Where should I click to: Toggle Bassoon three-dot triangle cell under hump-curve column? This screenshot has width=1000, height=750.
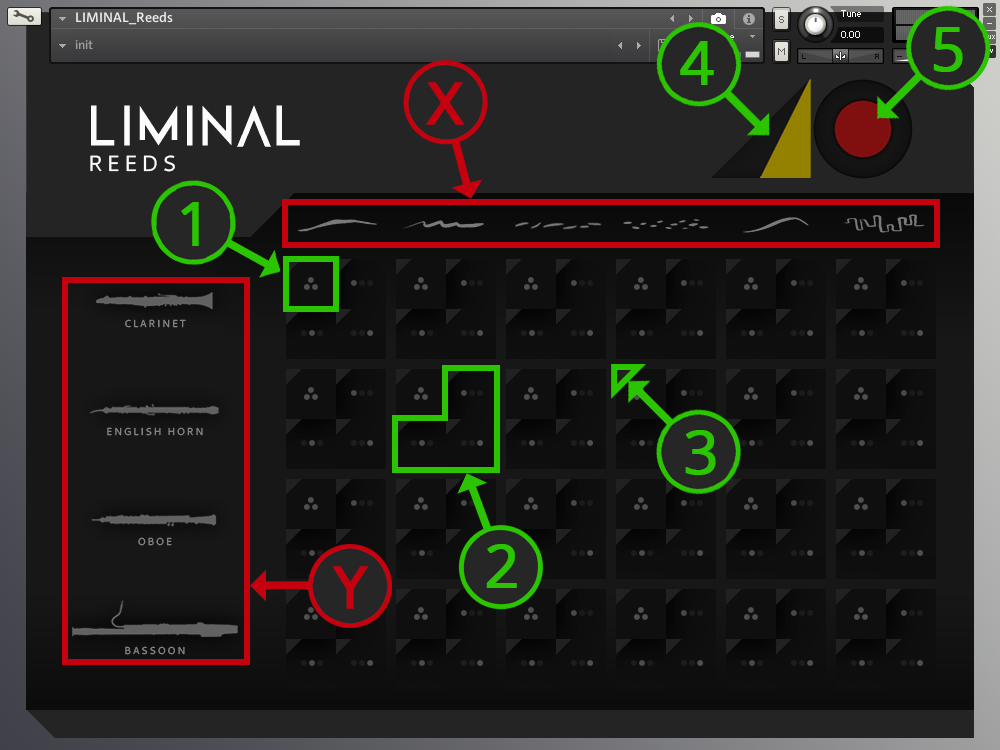(751, 615)
